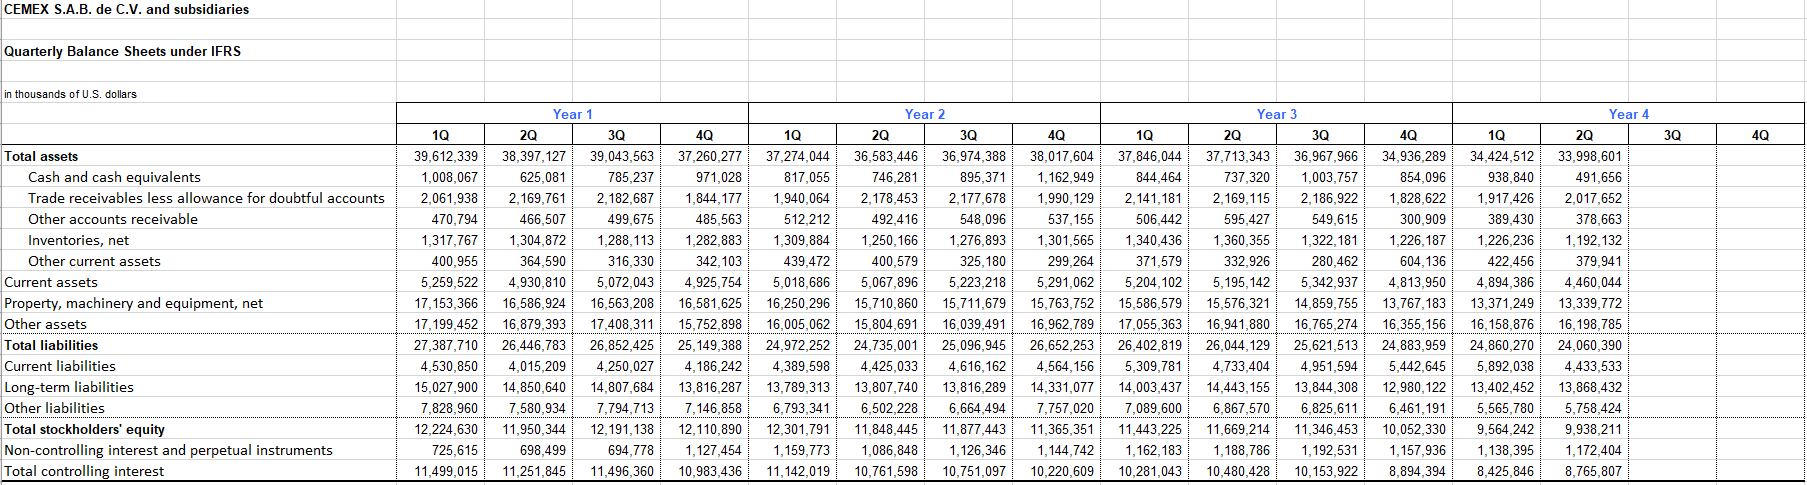This screenshot has height=485, width=1807.
Task: Click 'Non-controlling interest and perpetual instruments' label
Action: (x=168, y=450)
